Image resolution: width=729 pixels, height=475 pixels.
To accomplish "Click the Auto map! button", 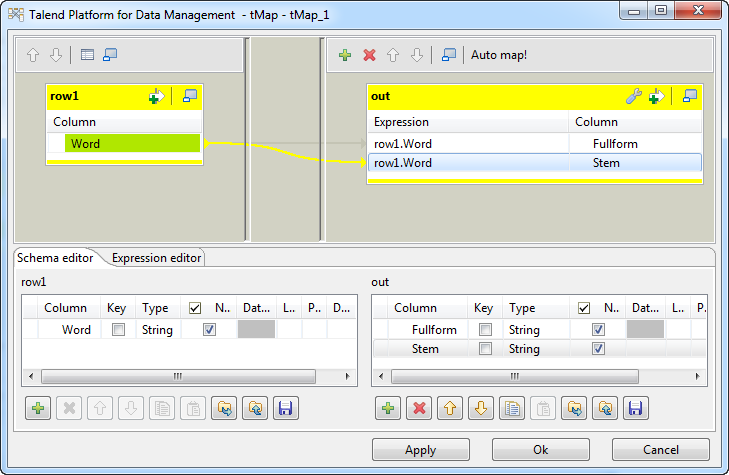I will pyautogui.click(x=499, y=55).
